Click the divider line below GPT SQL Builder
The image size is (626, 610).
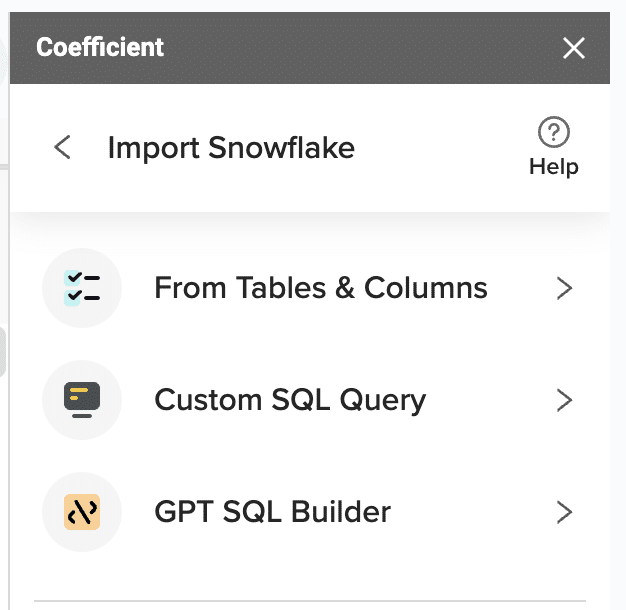coord(320,601)
